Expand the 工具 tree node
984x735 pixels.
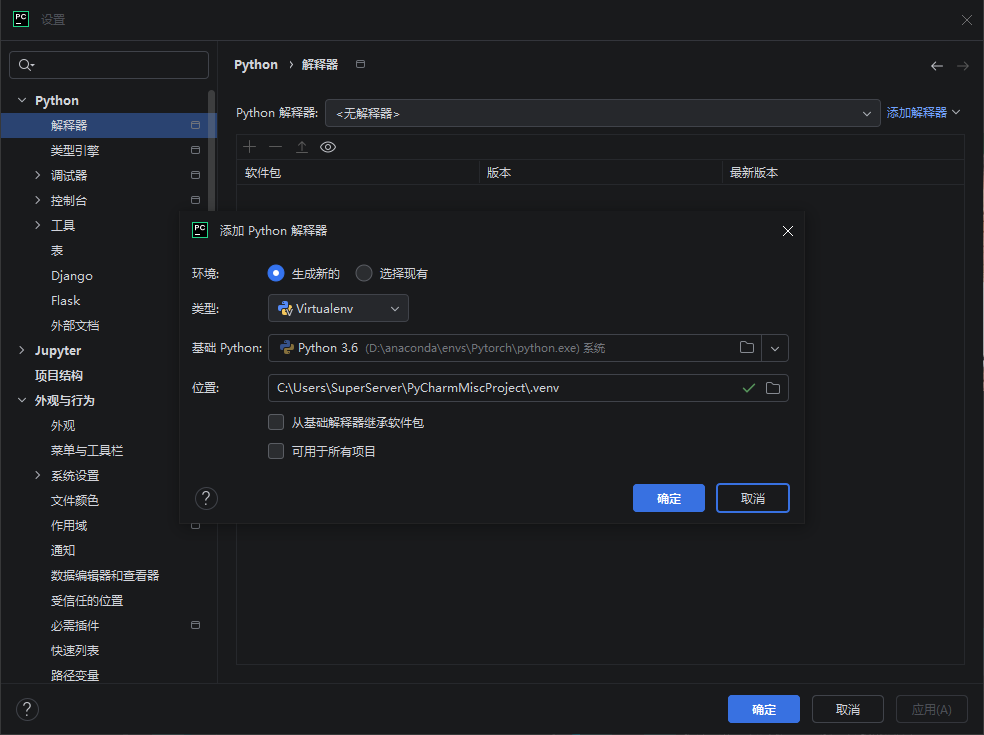pos(38,225)
